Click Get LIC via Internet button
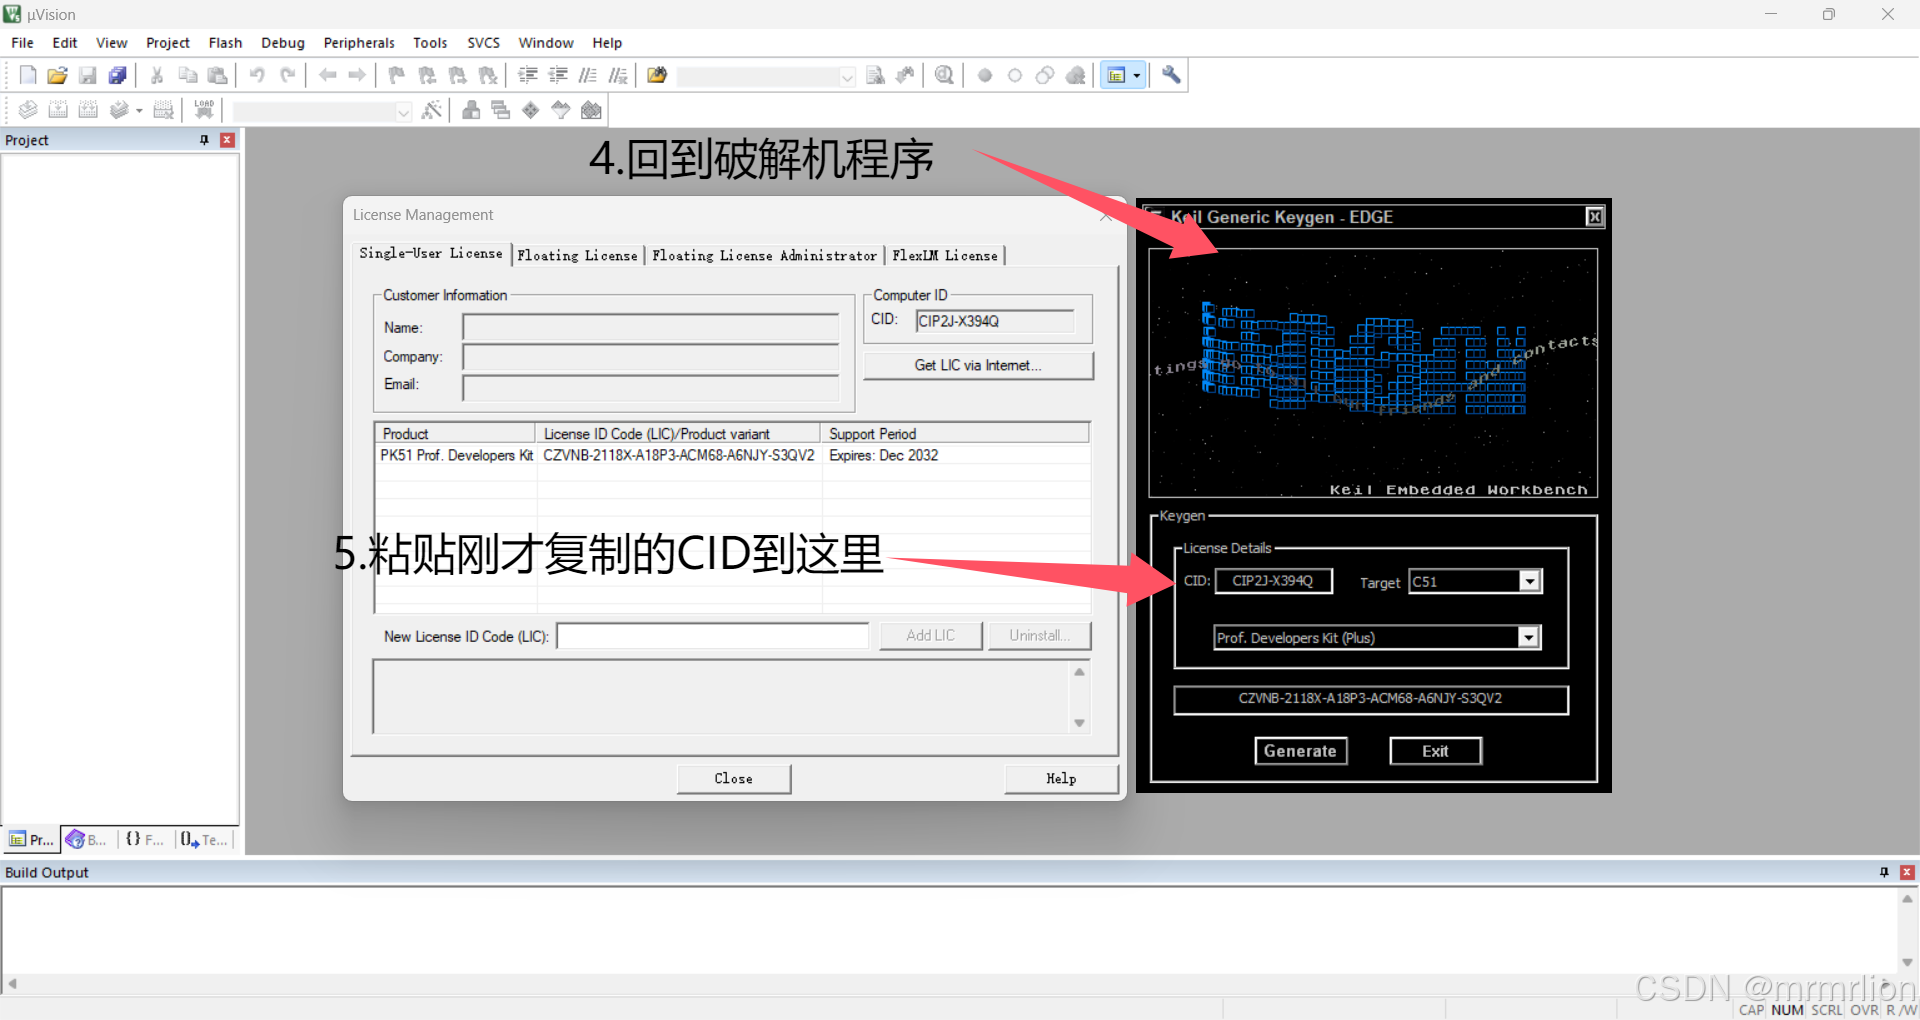Screen dimensions: 1920x1020 coord(978,365)
